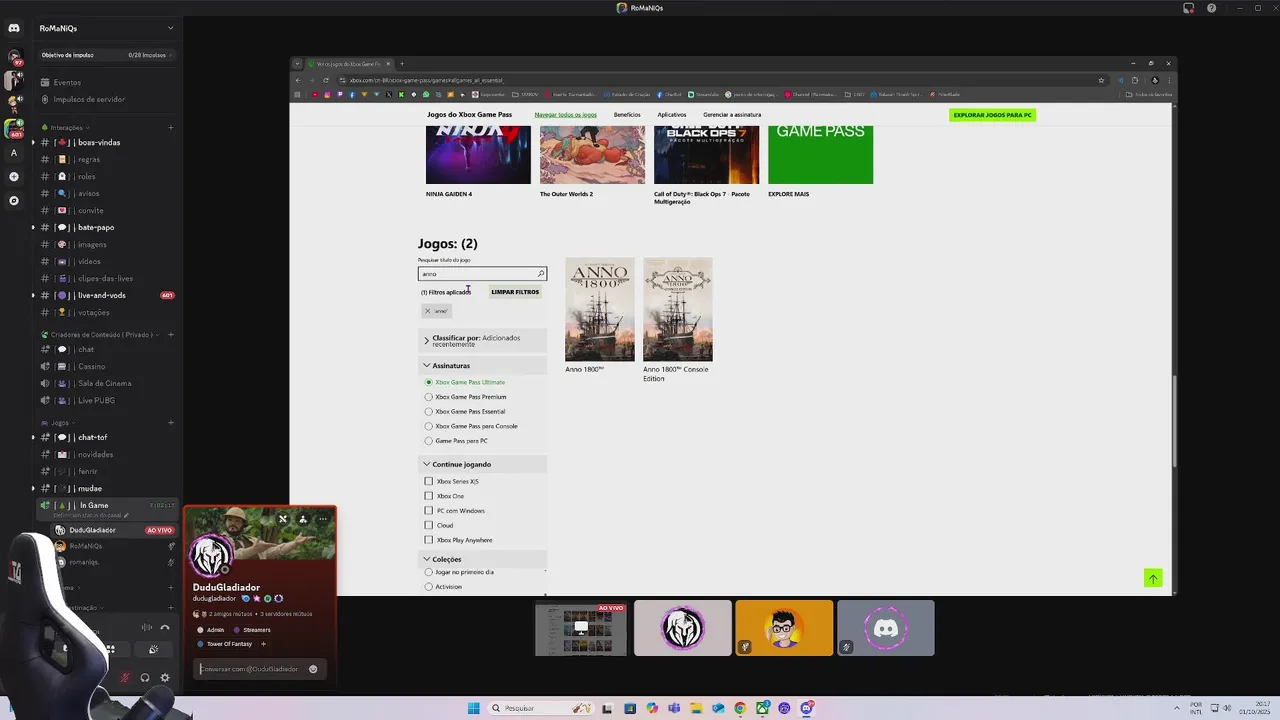Screen dimensions: 1280x720
Task: Check the PC com Windows checkbox
Action: point(429,510)
